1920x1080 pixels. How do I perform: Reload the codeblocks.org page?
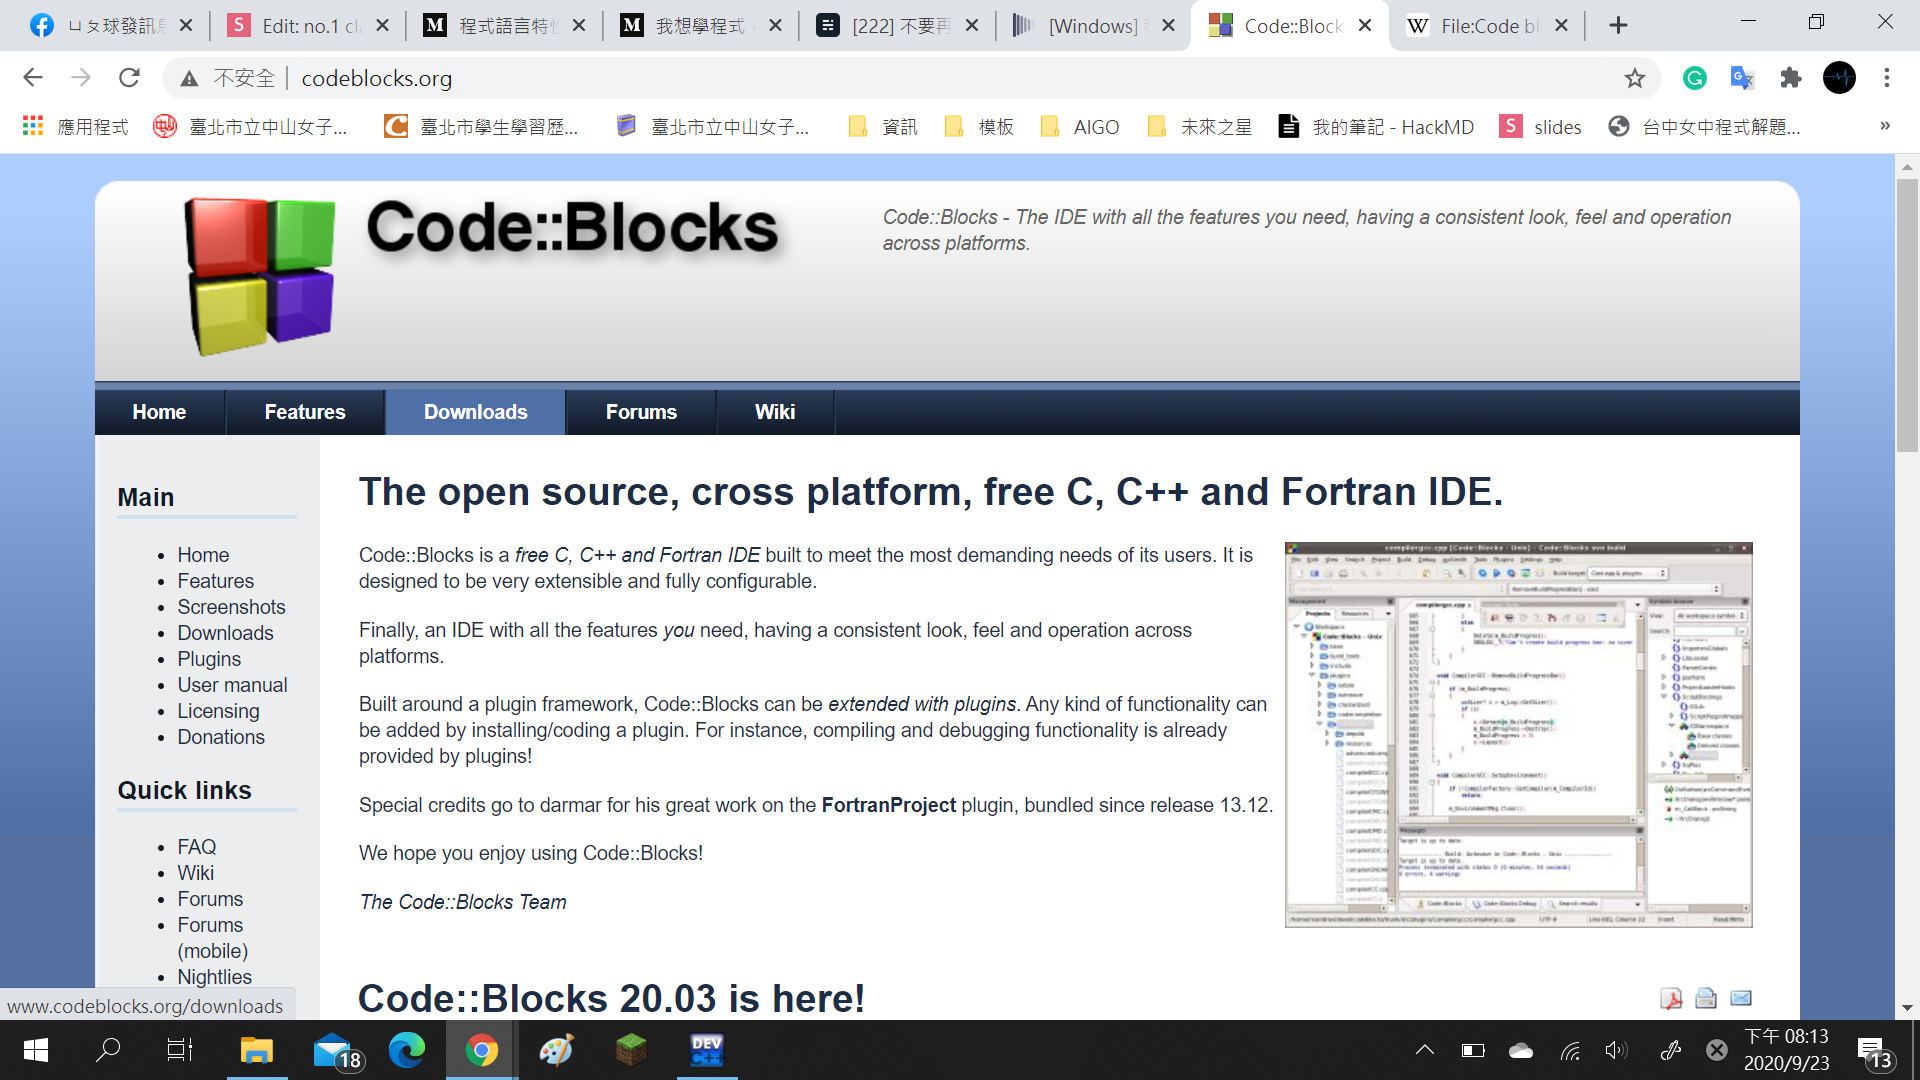pyautogui.click(x=129, y=78)
